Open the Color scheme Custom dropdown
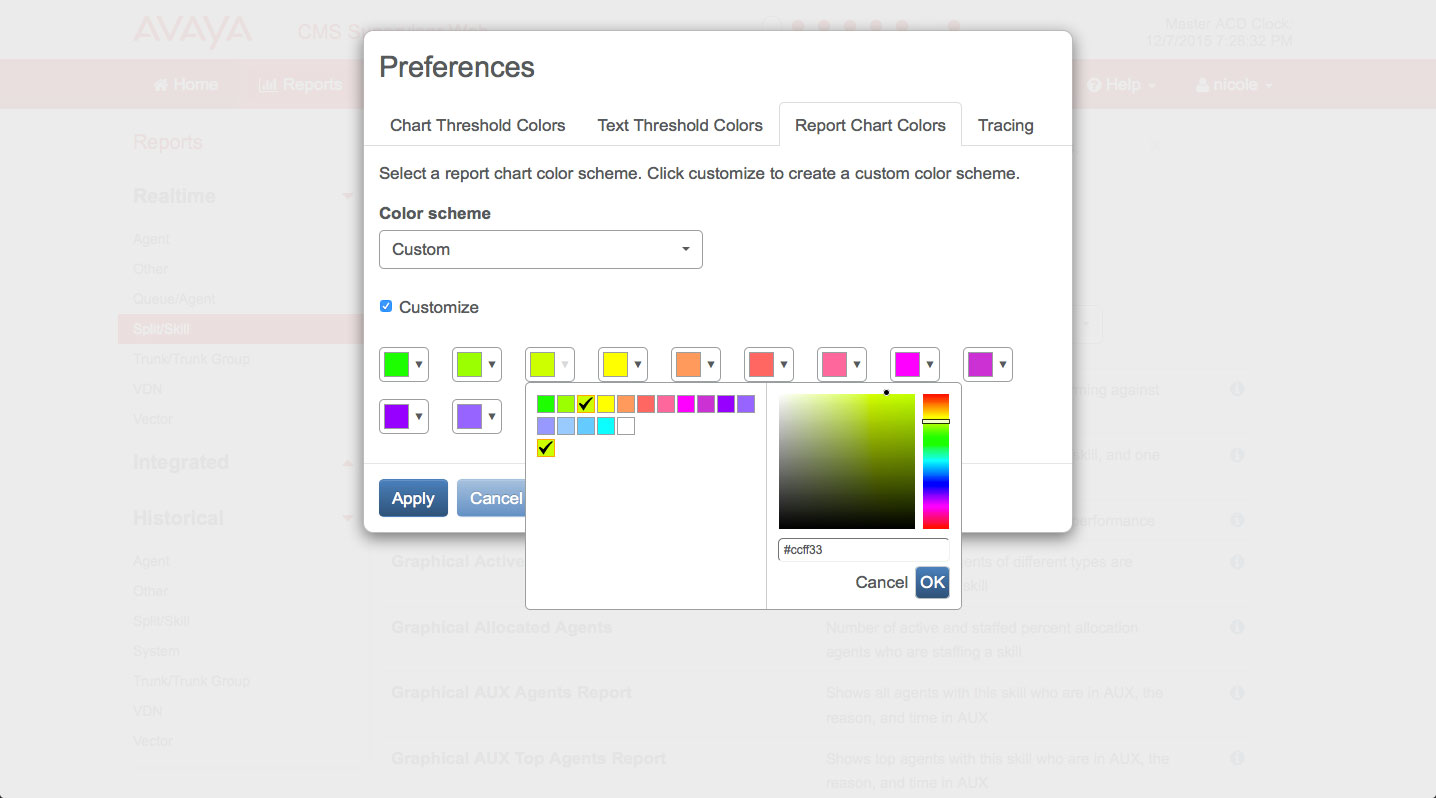This screenshot has height=798, width=1436. point(541,249)
